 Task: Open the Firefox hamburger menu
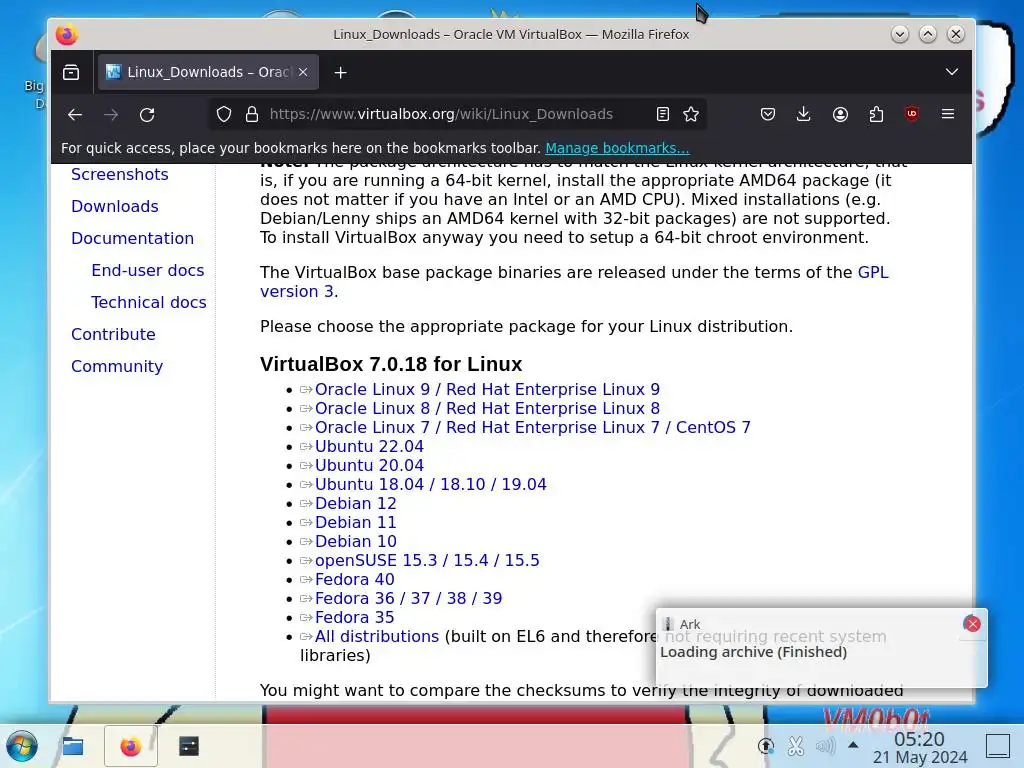(x=948, y=114)
